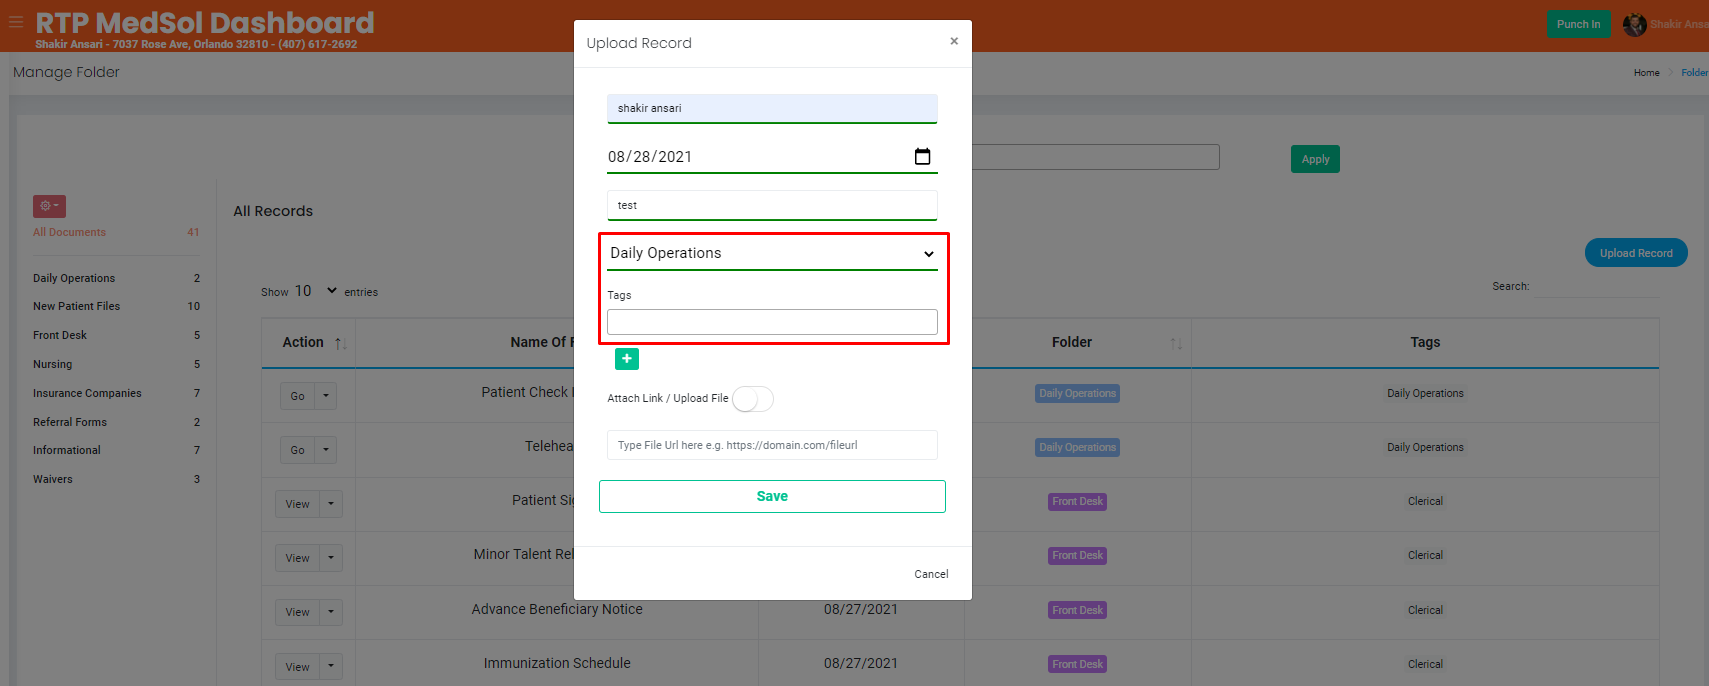The width and height of the screenshot is (1709, 686).
Task: Click Go button for Patient Check row
Action: [x=298, y=396]
